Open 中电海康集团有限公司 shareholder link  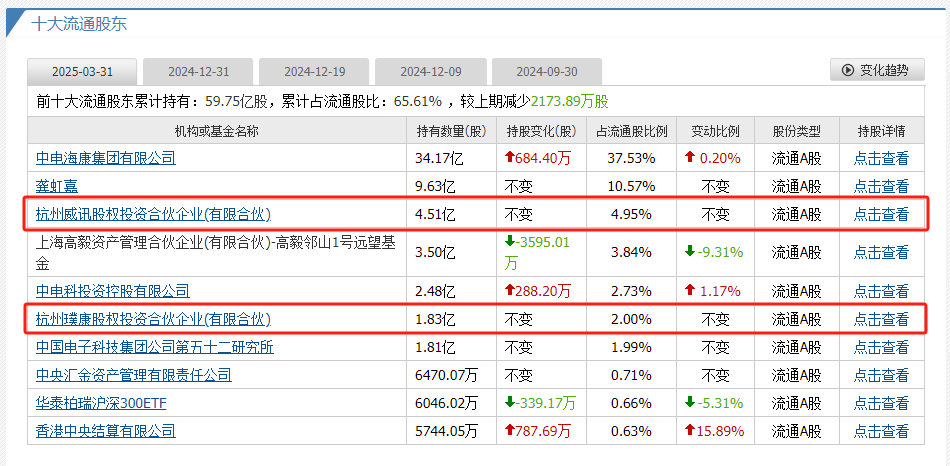(105, 159)
